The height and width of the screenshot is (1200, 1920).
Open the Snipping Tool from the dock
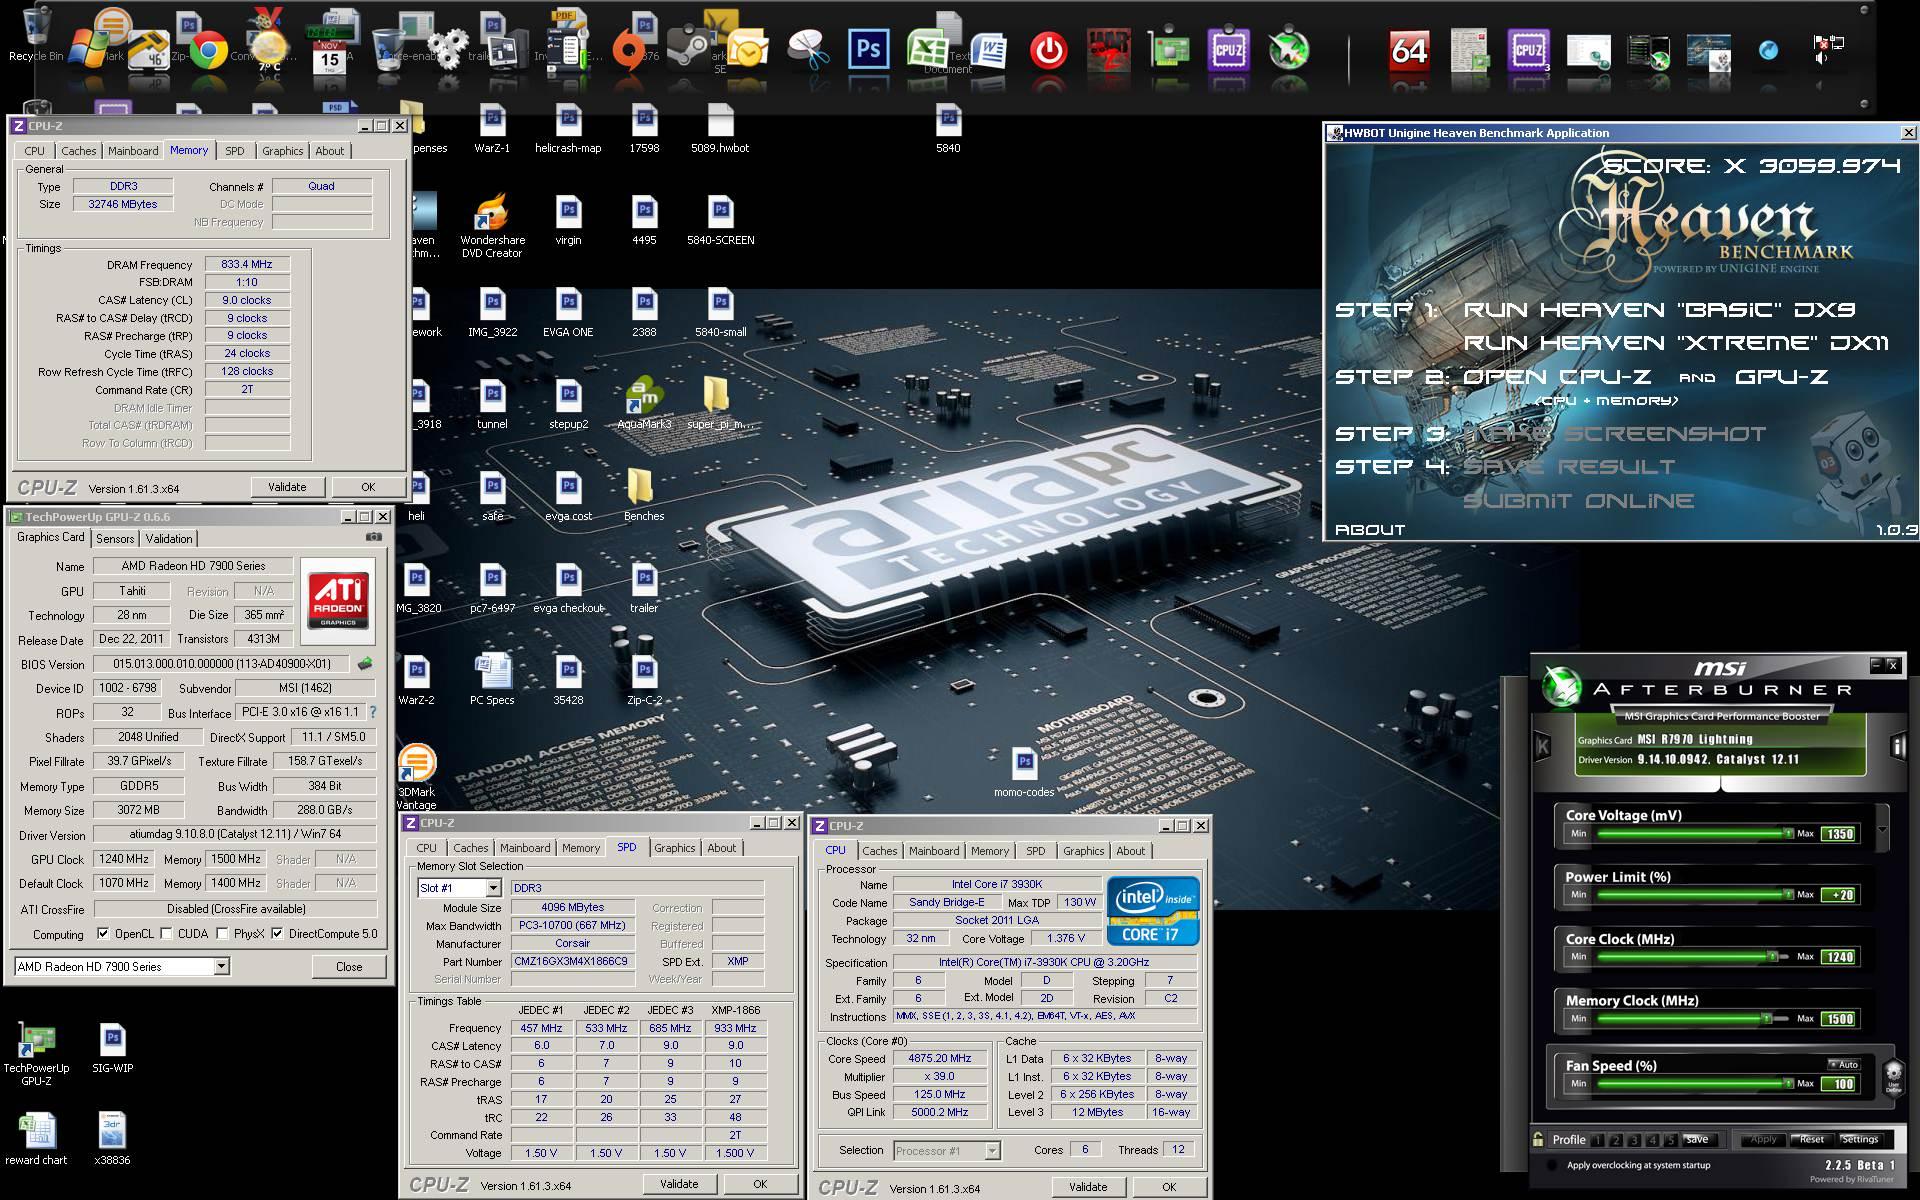[808, 49]
